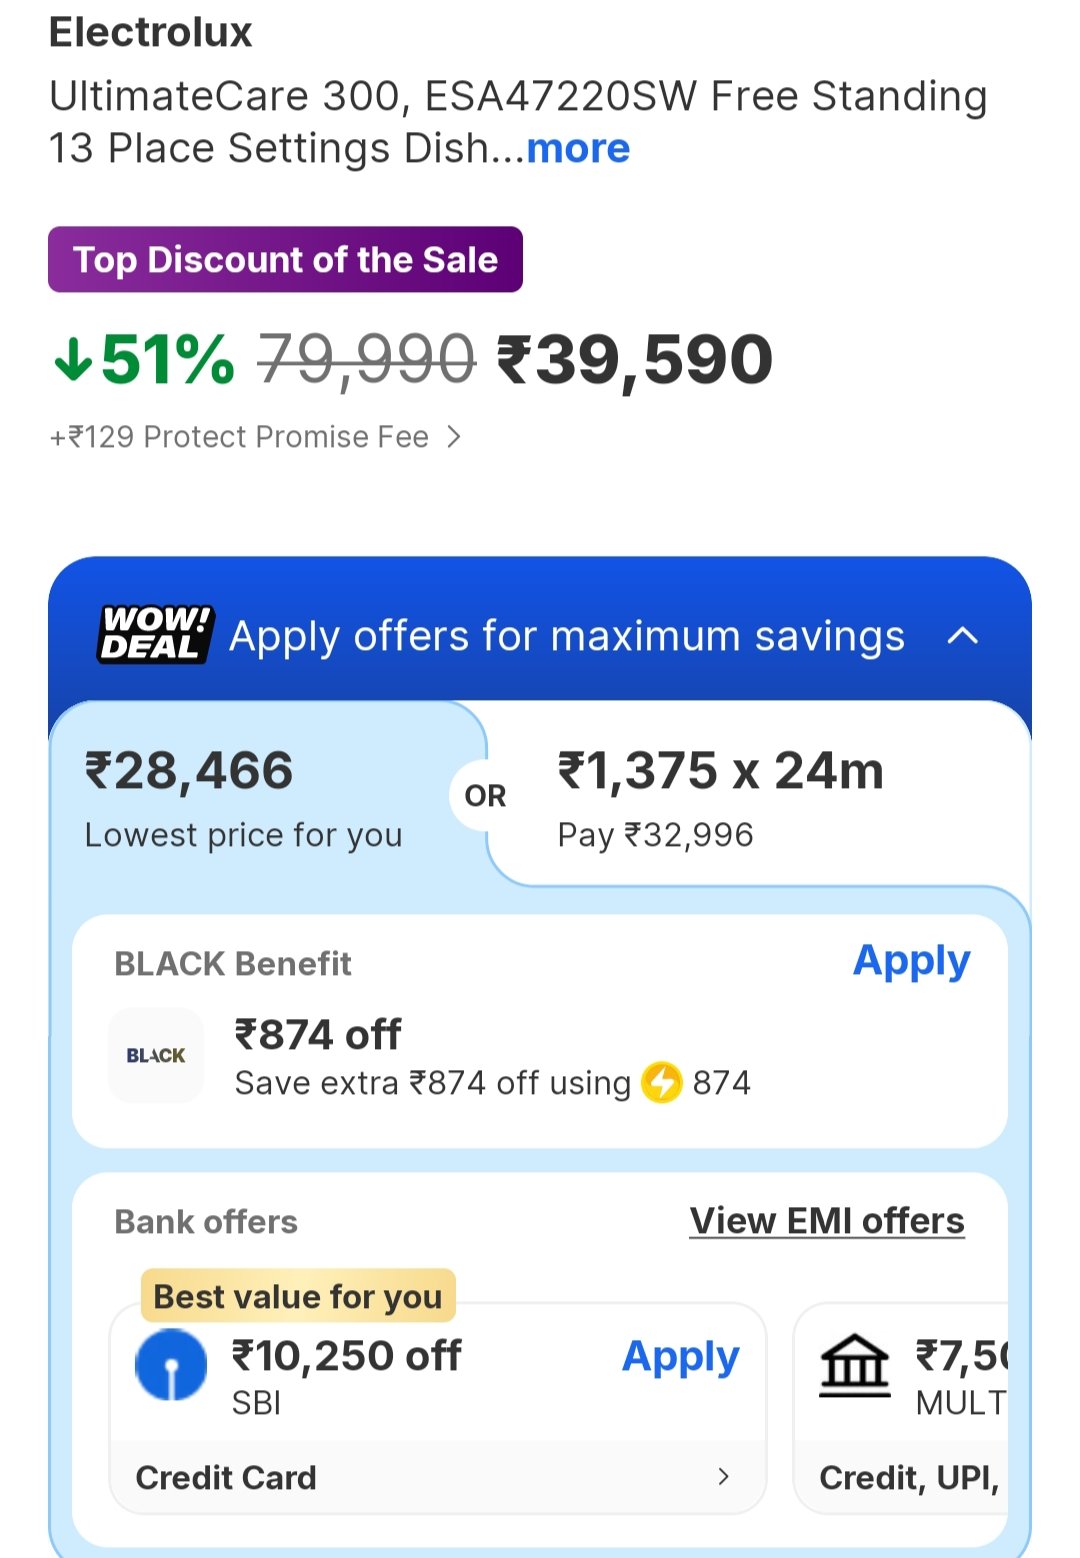Viewport: 1080px width, 1558px height.
Task: Open Protect Promise Fee details chevron
Action: [x=454, y=437]
